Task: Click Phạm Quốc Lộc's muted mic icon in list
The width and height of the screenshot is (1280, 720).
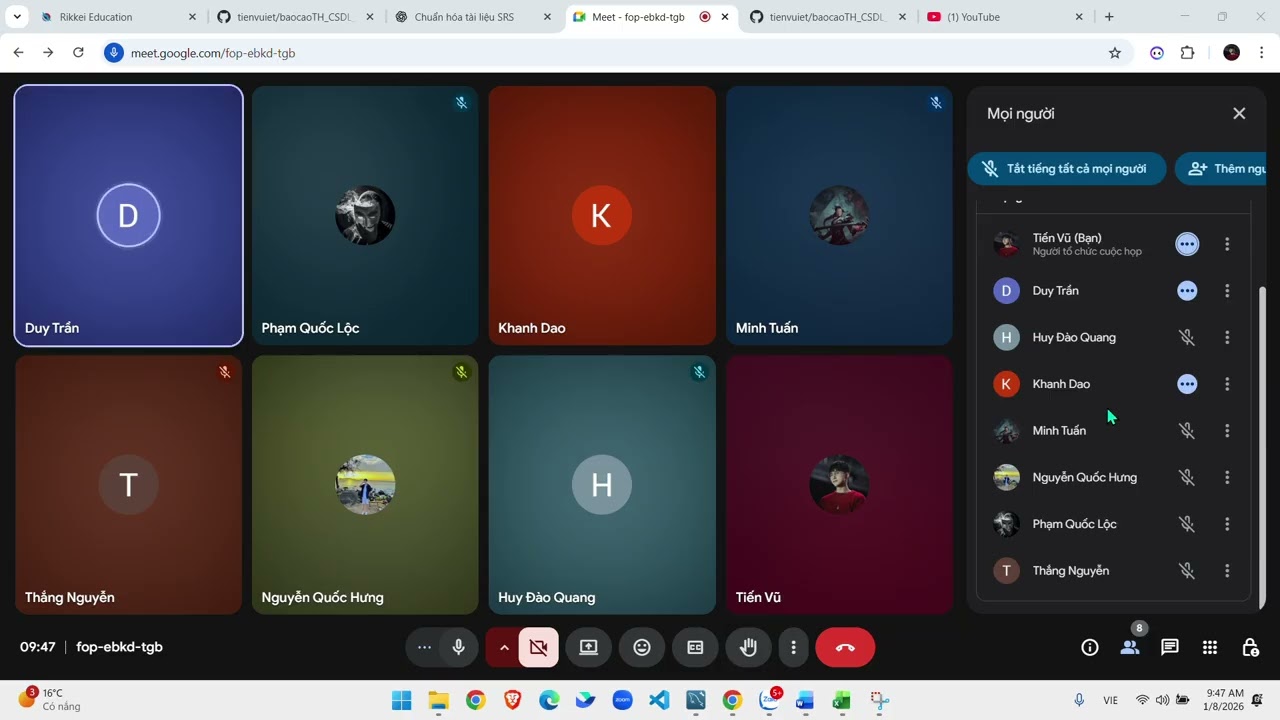Action: (1187, 524)
